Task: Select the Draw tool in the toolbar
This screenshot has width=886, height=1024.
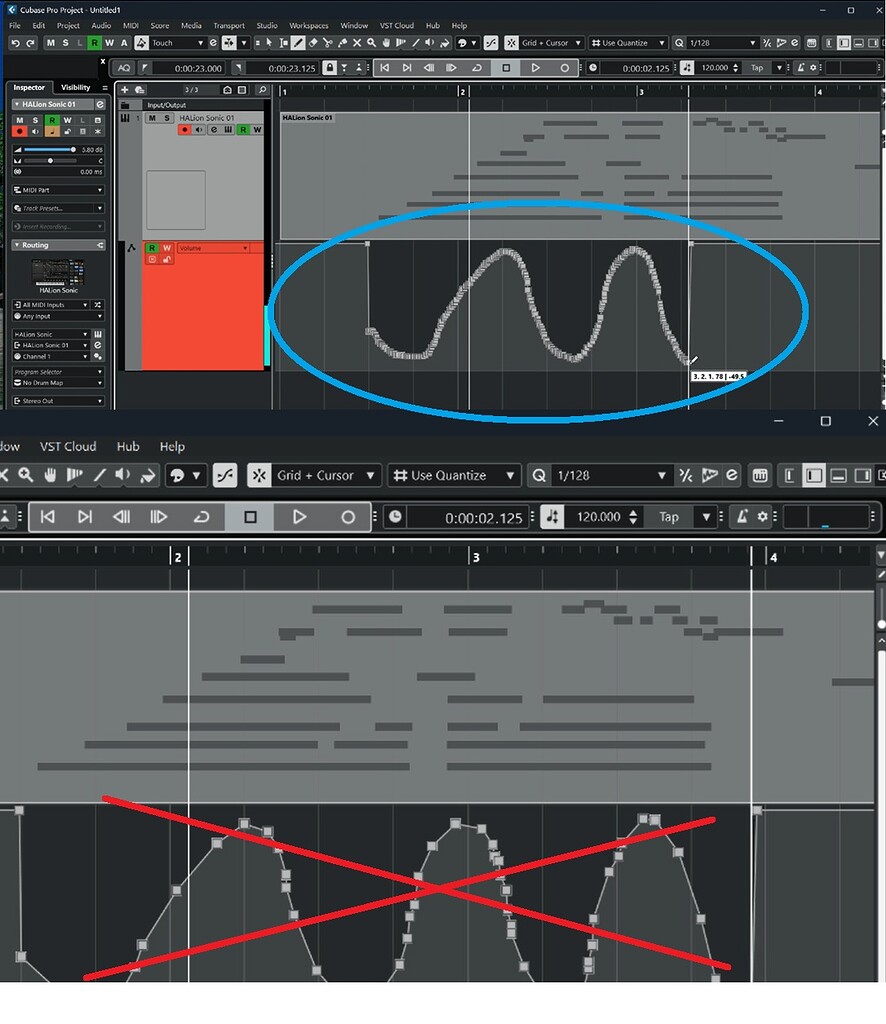Action: click(x=297, y=43)
